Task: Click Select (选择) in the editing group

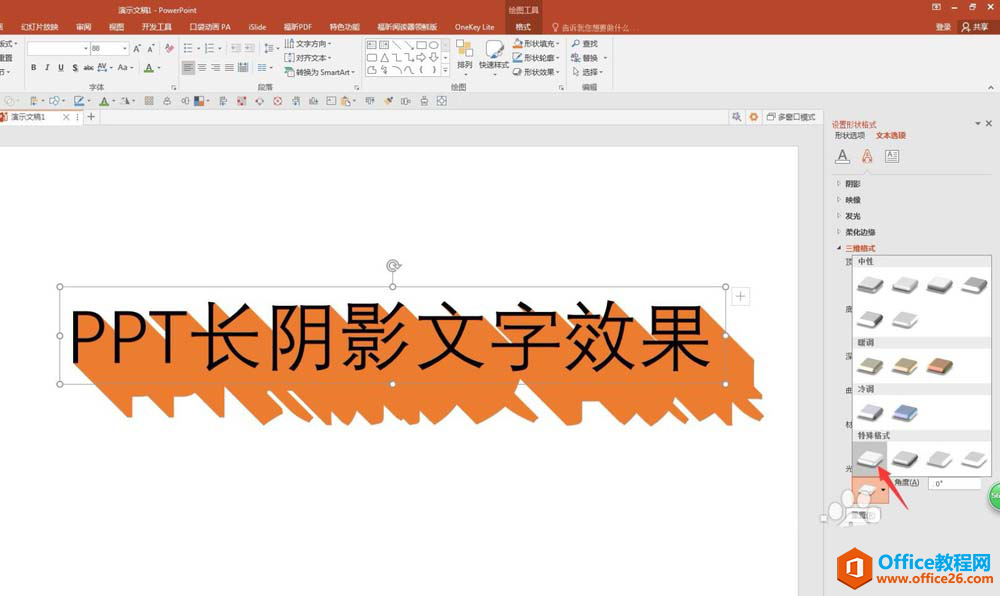Action: click(587, 72)
